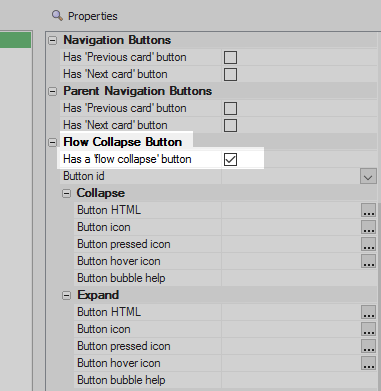
Task: Click the Button id value field
Action: 291,176
